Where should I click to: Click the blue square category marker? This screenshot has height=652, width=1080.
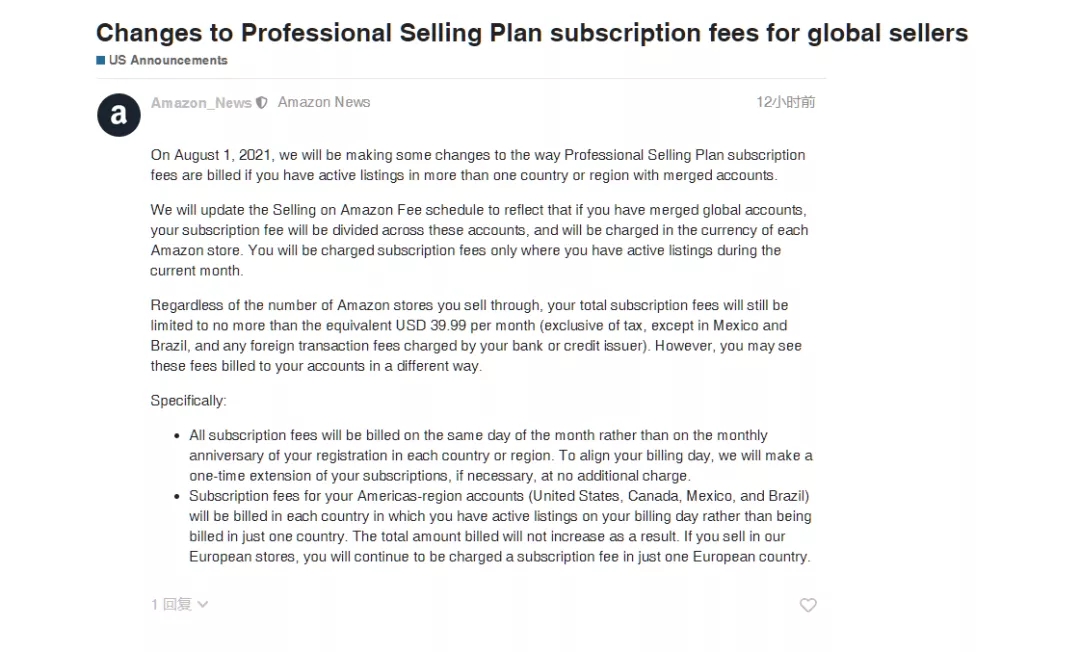[101, 60]
